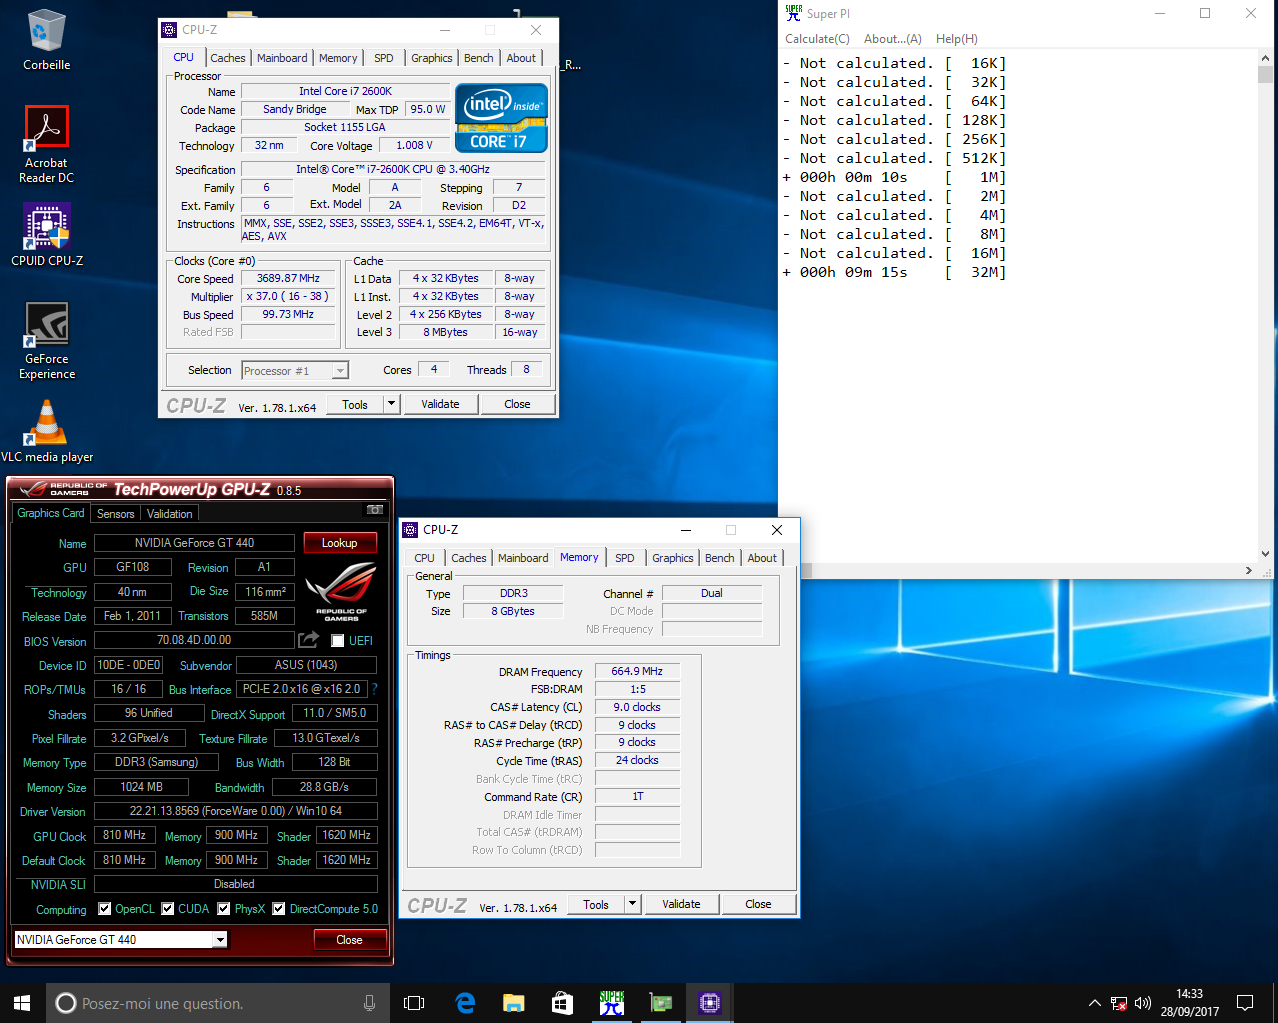Open the SPD tab in the CPU-Z Memory window

(625, 558)
